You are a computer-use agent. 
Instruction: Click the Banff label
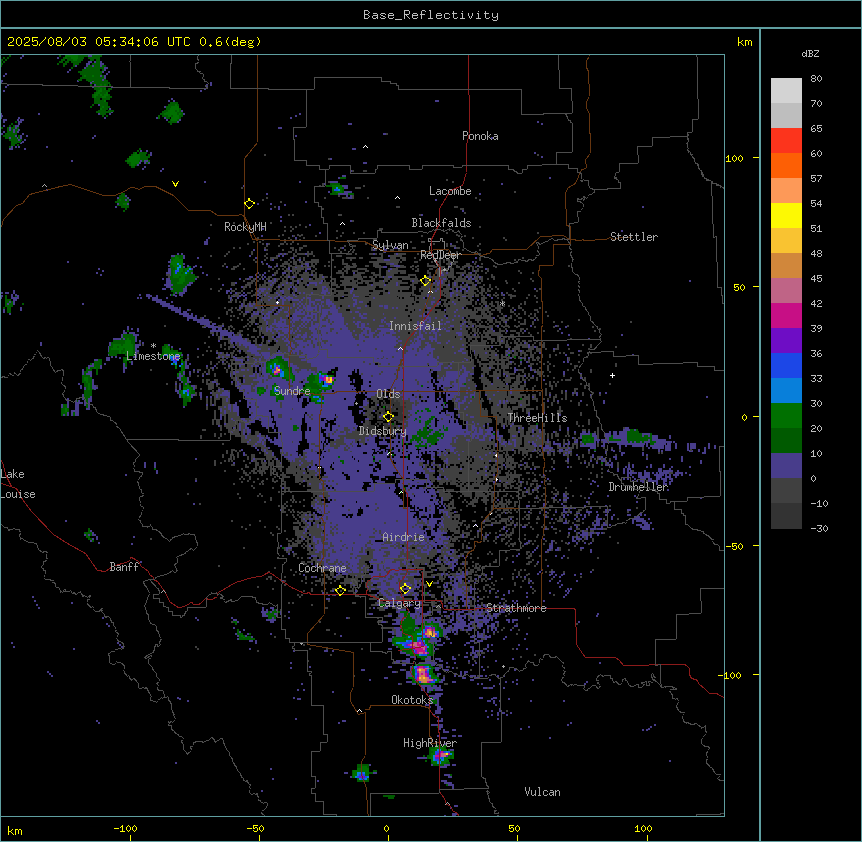point(124,567)
